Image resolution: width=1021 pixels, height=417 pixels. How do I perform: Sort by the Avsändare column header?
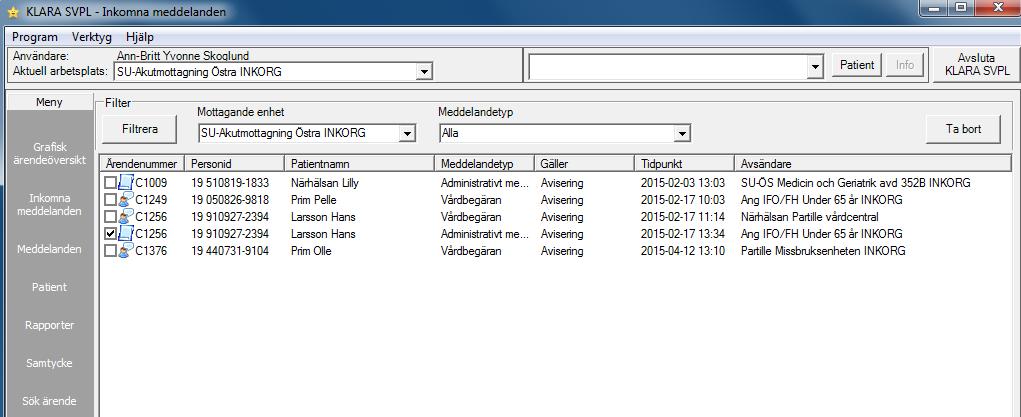pyautogui.click(x=873, y=164)
